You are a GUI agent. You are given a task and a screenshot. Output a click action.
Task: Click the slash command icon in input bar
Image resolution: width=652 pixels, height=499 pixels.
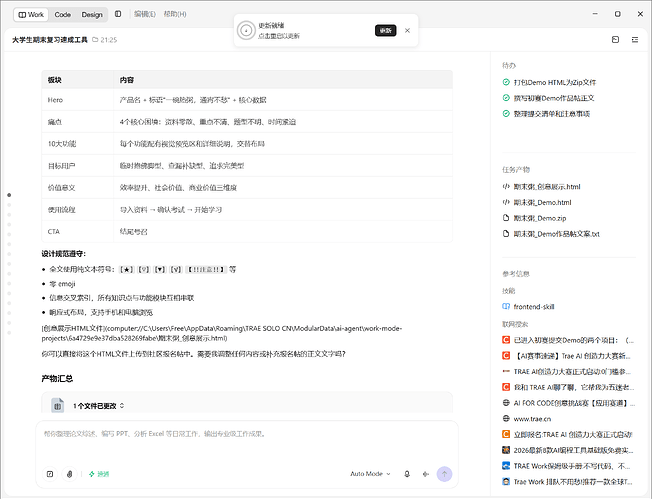50,474
